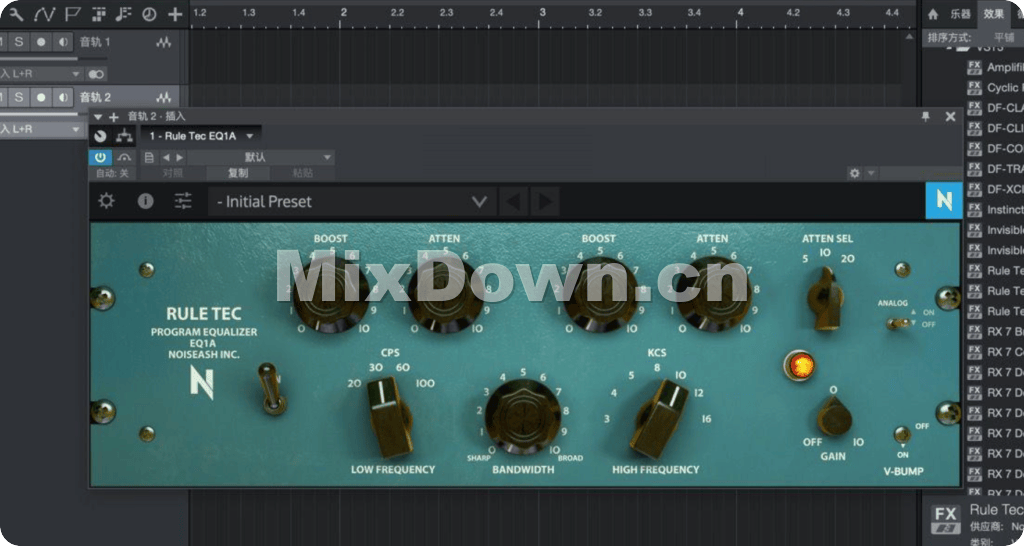Click the plus icon in insert window header
1024x546 pixels.
(x=114, y=117)
